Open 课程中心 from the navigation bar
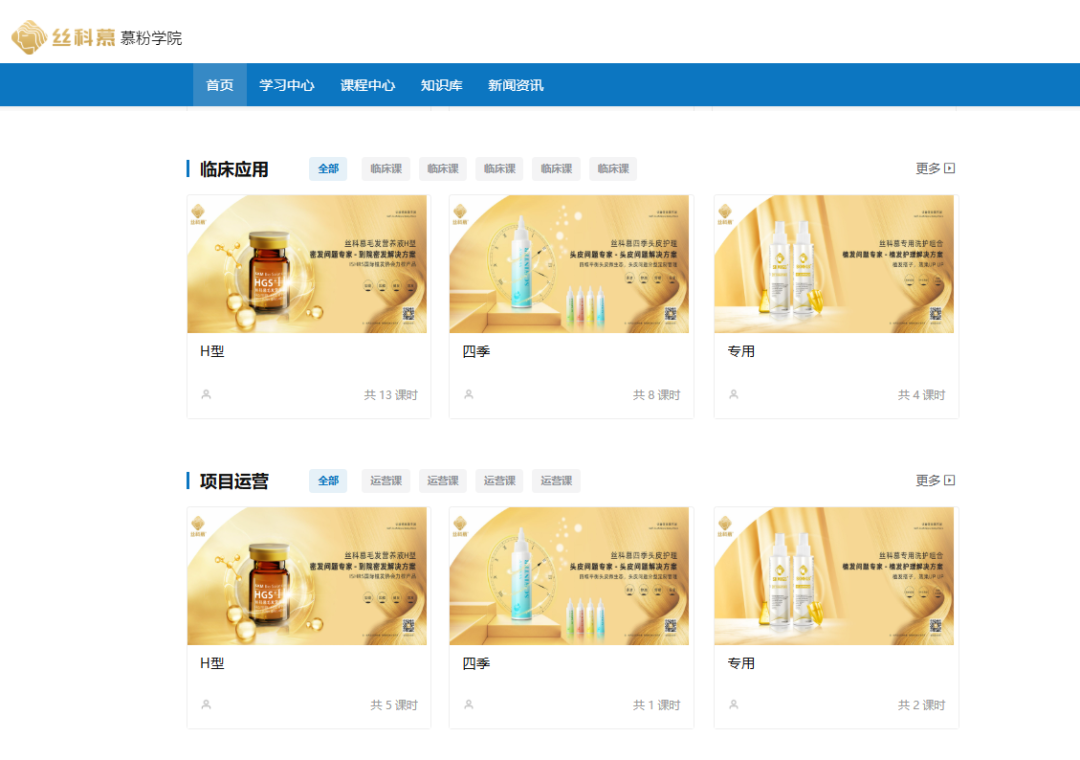This screenshot has width=1080, height=760. coord(367,85)
